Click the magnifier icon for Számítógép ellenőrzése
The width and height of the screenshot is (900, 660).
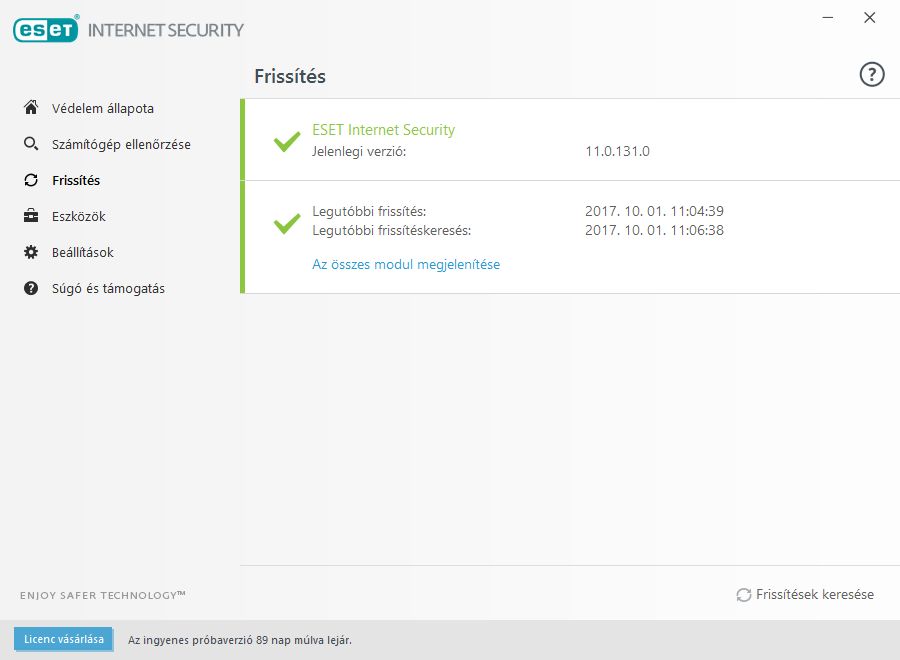pos(31,143)
